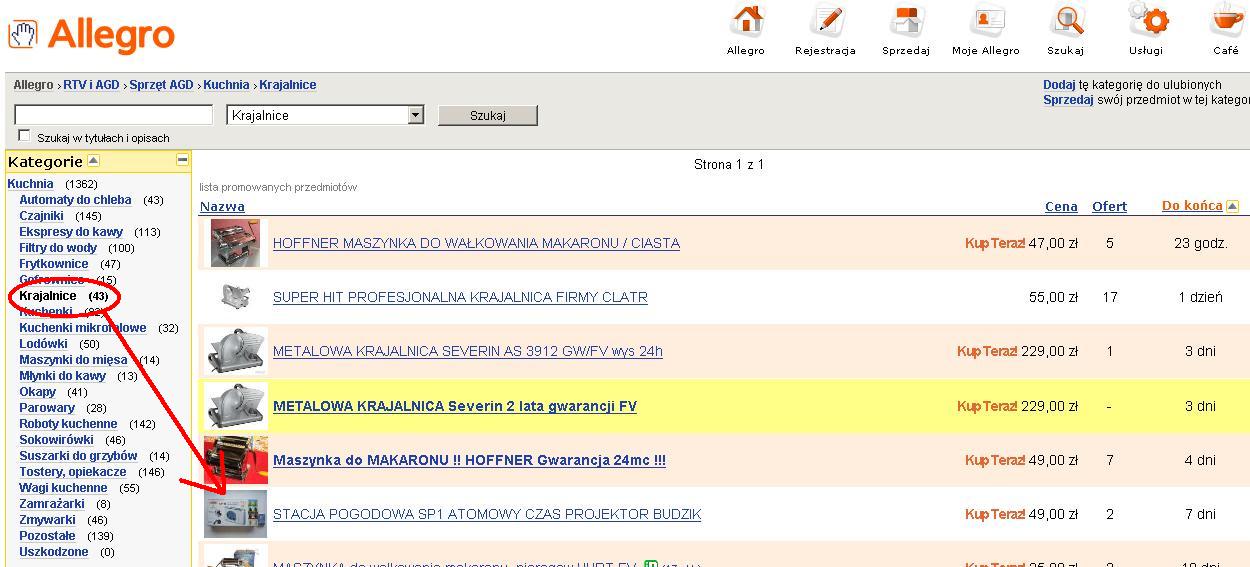Select Lodówki category
The width and height of the screenshot is (1250, 567).
click(x=43, y=344)
